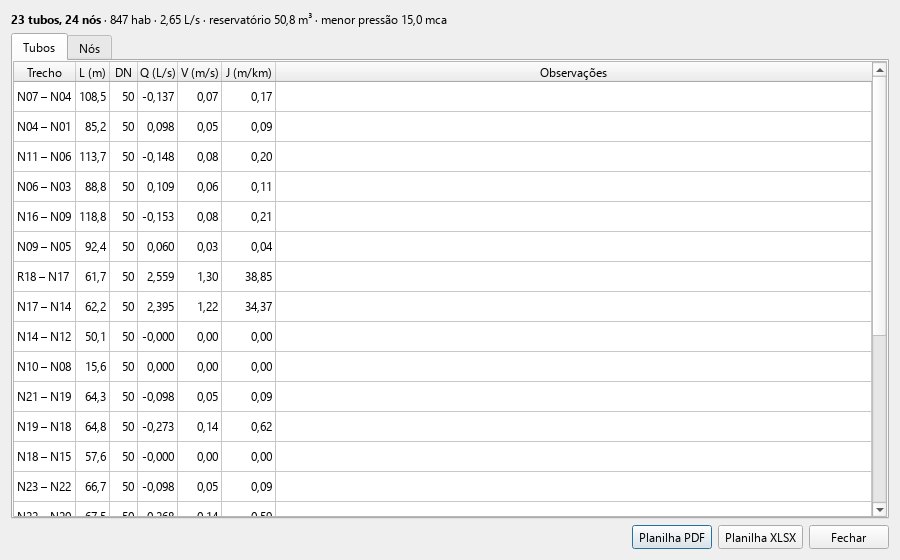Click flow cell -0,137

(x=157, y=96)
